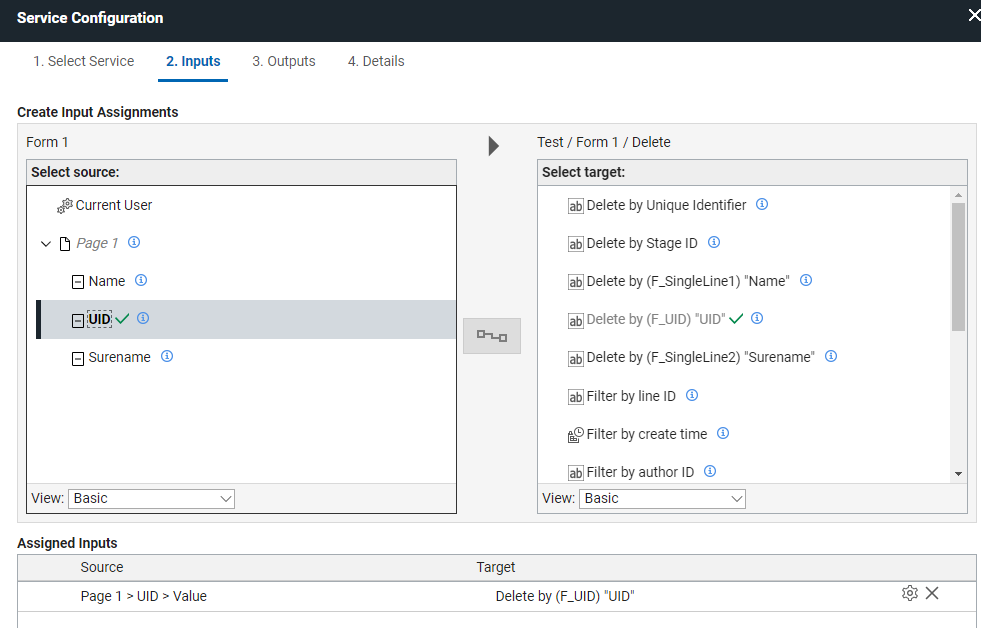981x628 pixels.
Task: Choose Delete by Stage ID target
Action: pos(642,243)
